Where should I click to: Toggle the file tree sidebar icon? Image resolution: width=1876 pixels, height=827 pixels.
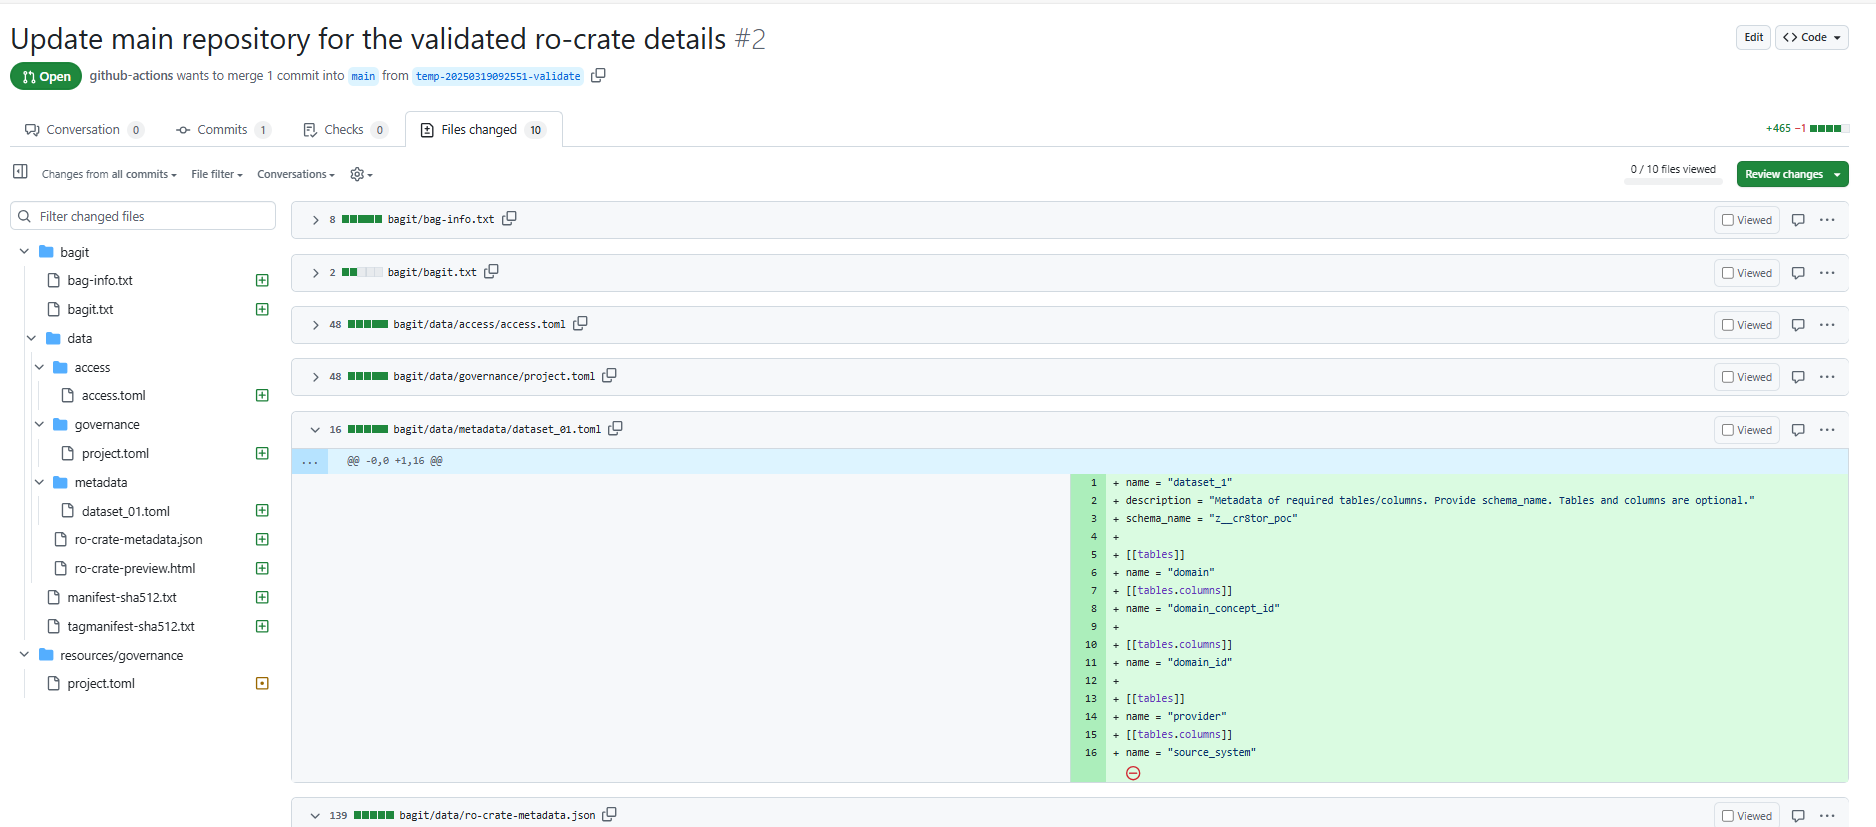click(x=20, y=172)
